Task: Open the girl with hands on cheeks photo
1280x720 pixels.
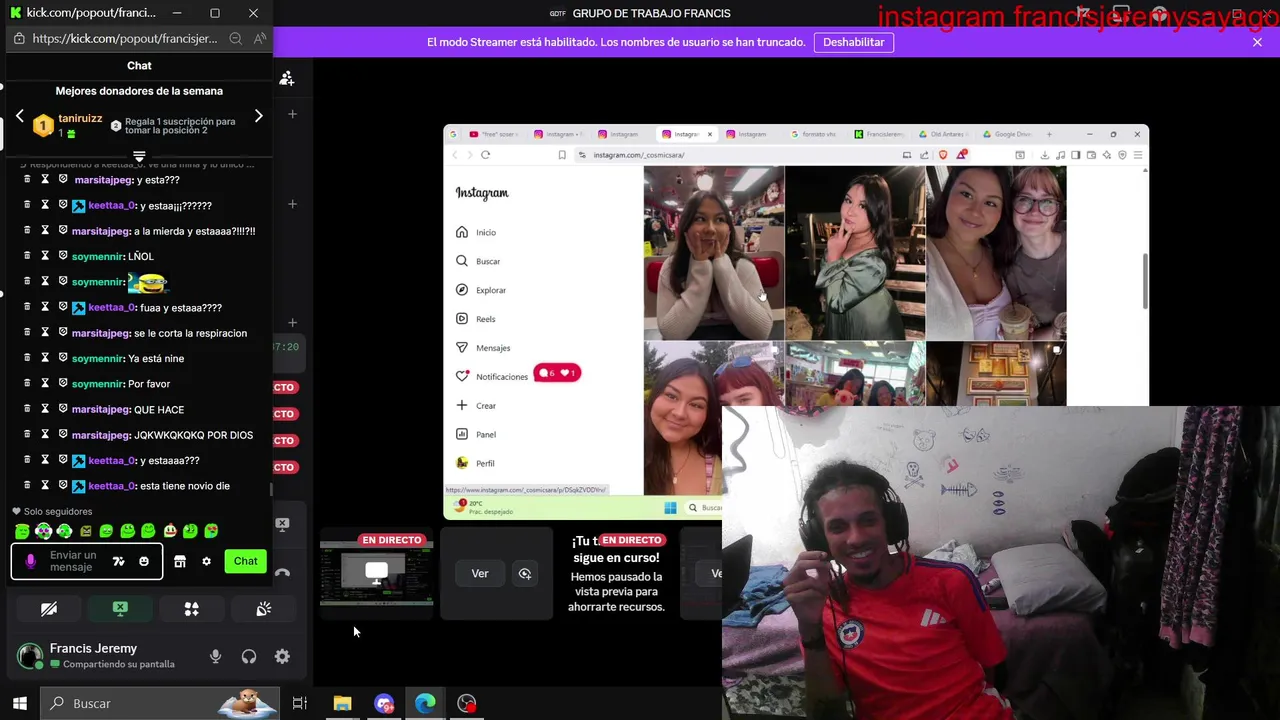Action: click(x=714, y=253)
